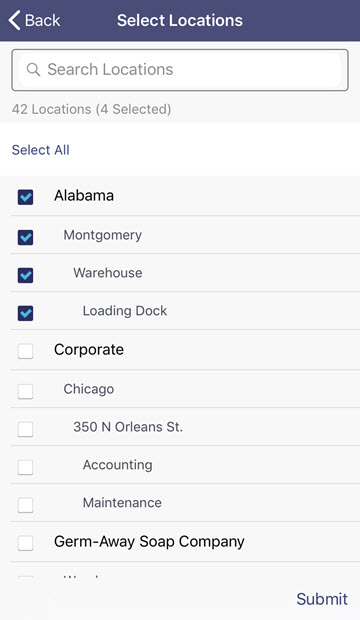Check the Corporate checkbox
Image resolution: width=360 pixels, height=620 pixels.
pos(25,351)
